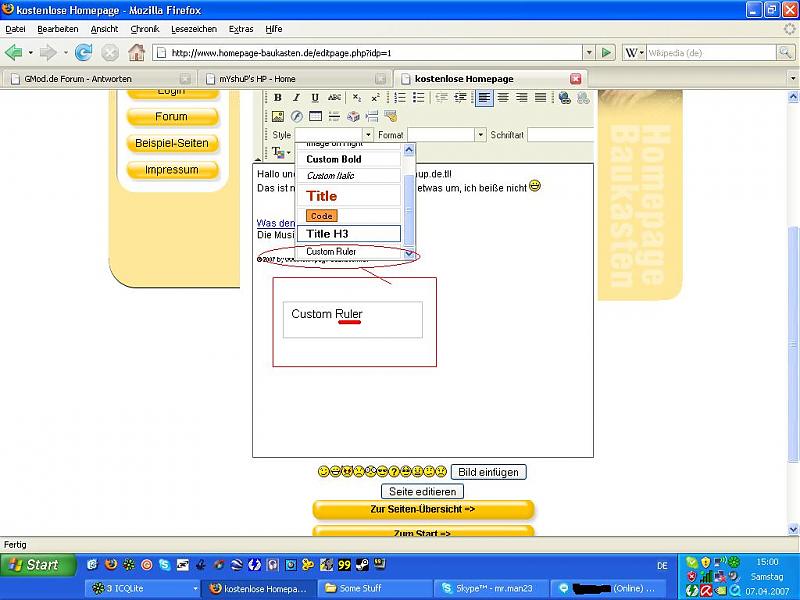Open the Lesezeichen menu
800x600 pixels.
(193, 29)
